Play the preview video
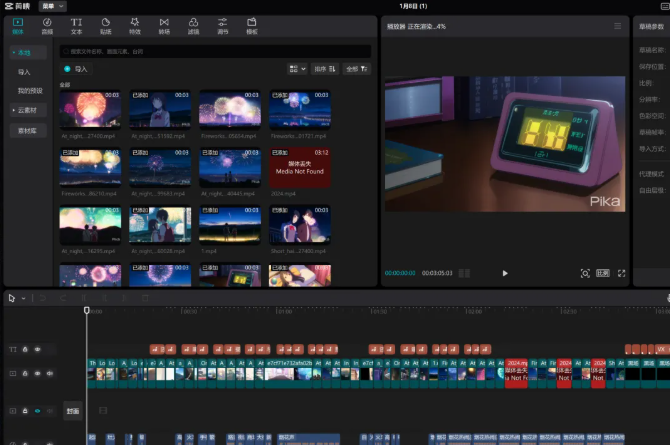 505,273
